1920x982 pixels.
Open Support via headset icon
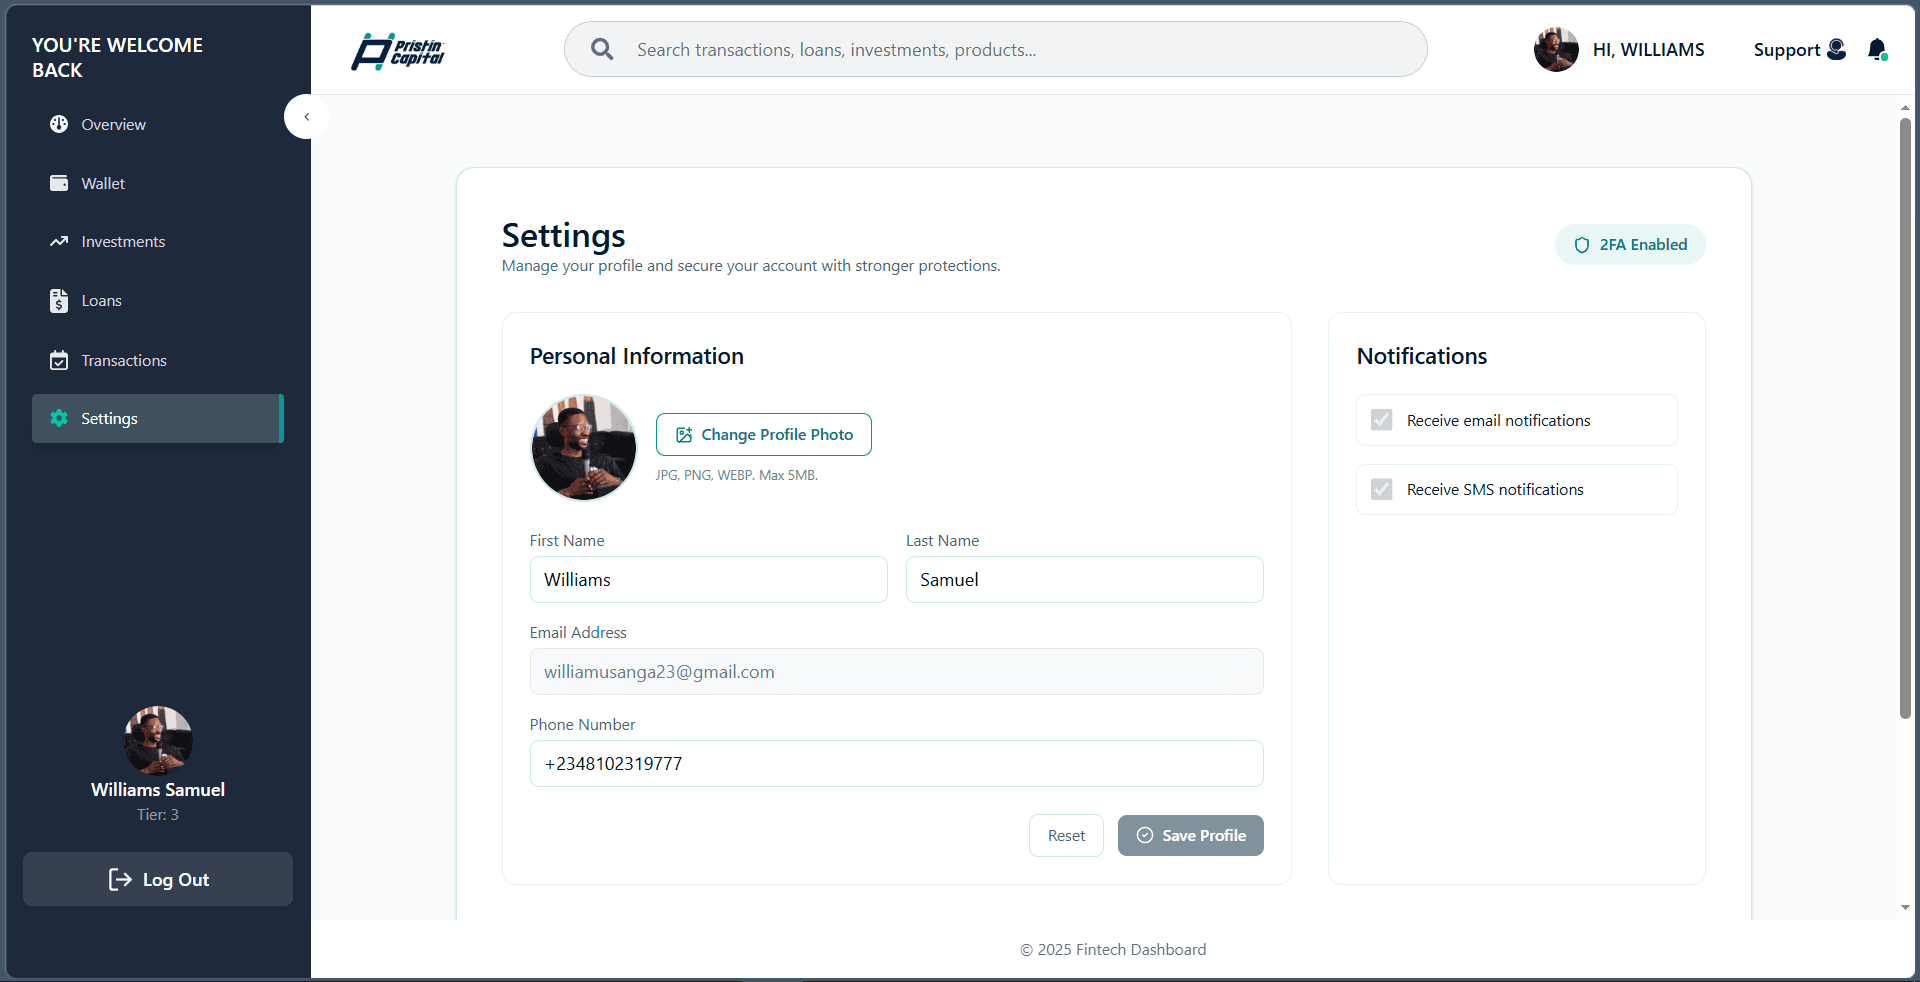click(1837, 49)
